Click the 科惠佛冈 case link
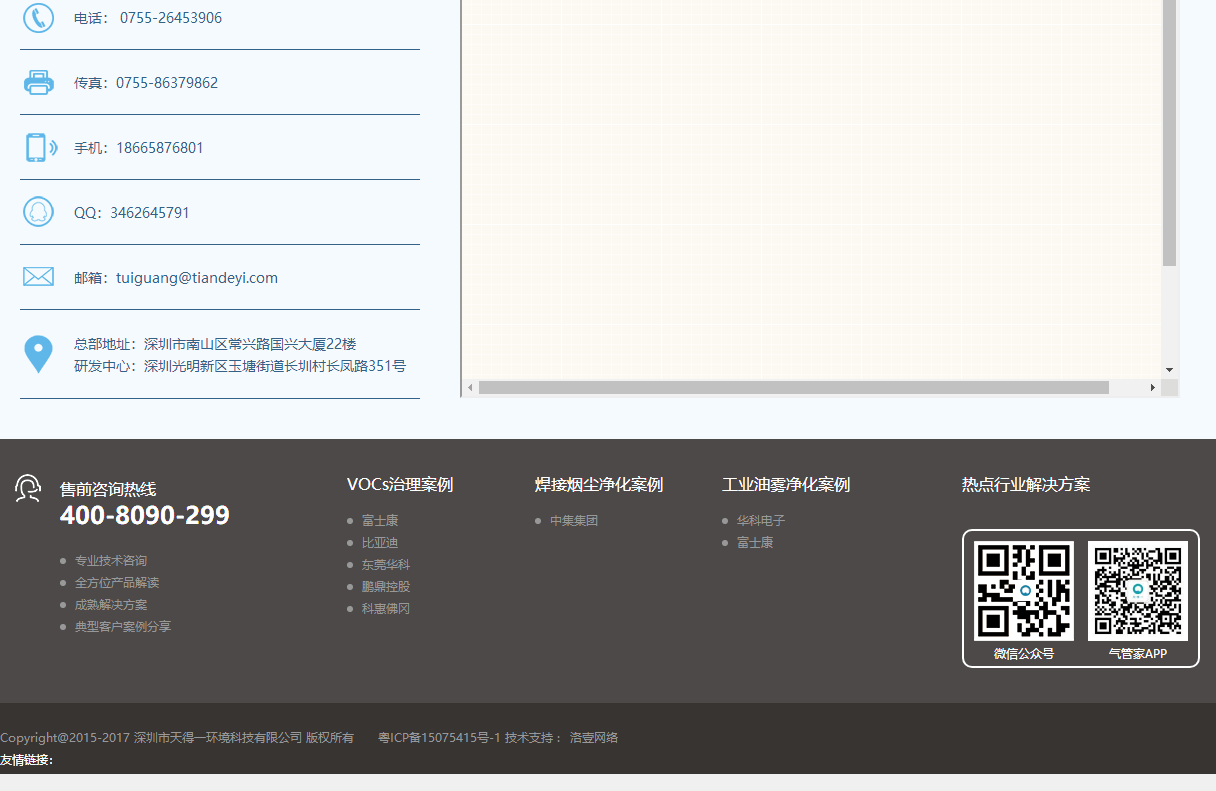This screenshot has height=791, width=1216. pos(385,608)
